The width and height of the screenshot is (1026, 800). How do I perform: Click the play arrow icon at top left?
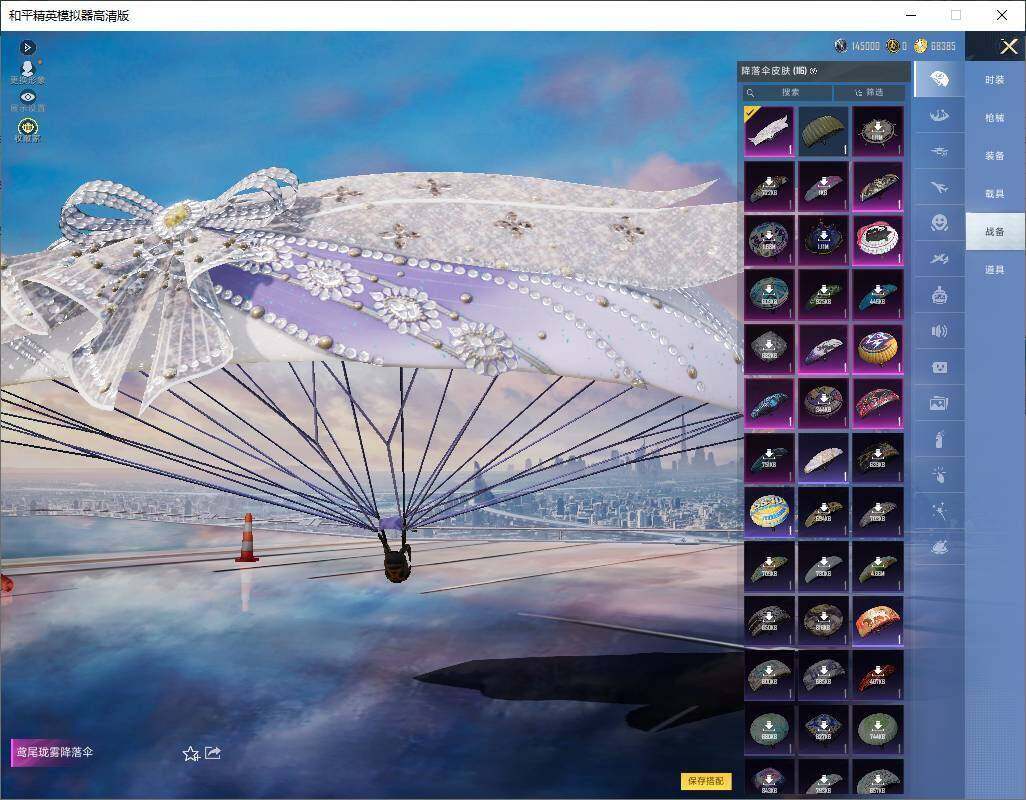click(27, 47)
